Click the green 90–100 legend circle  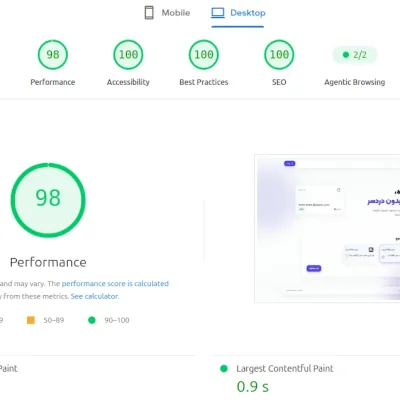tap(92, 320)
